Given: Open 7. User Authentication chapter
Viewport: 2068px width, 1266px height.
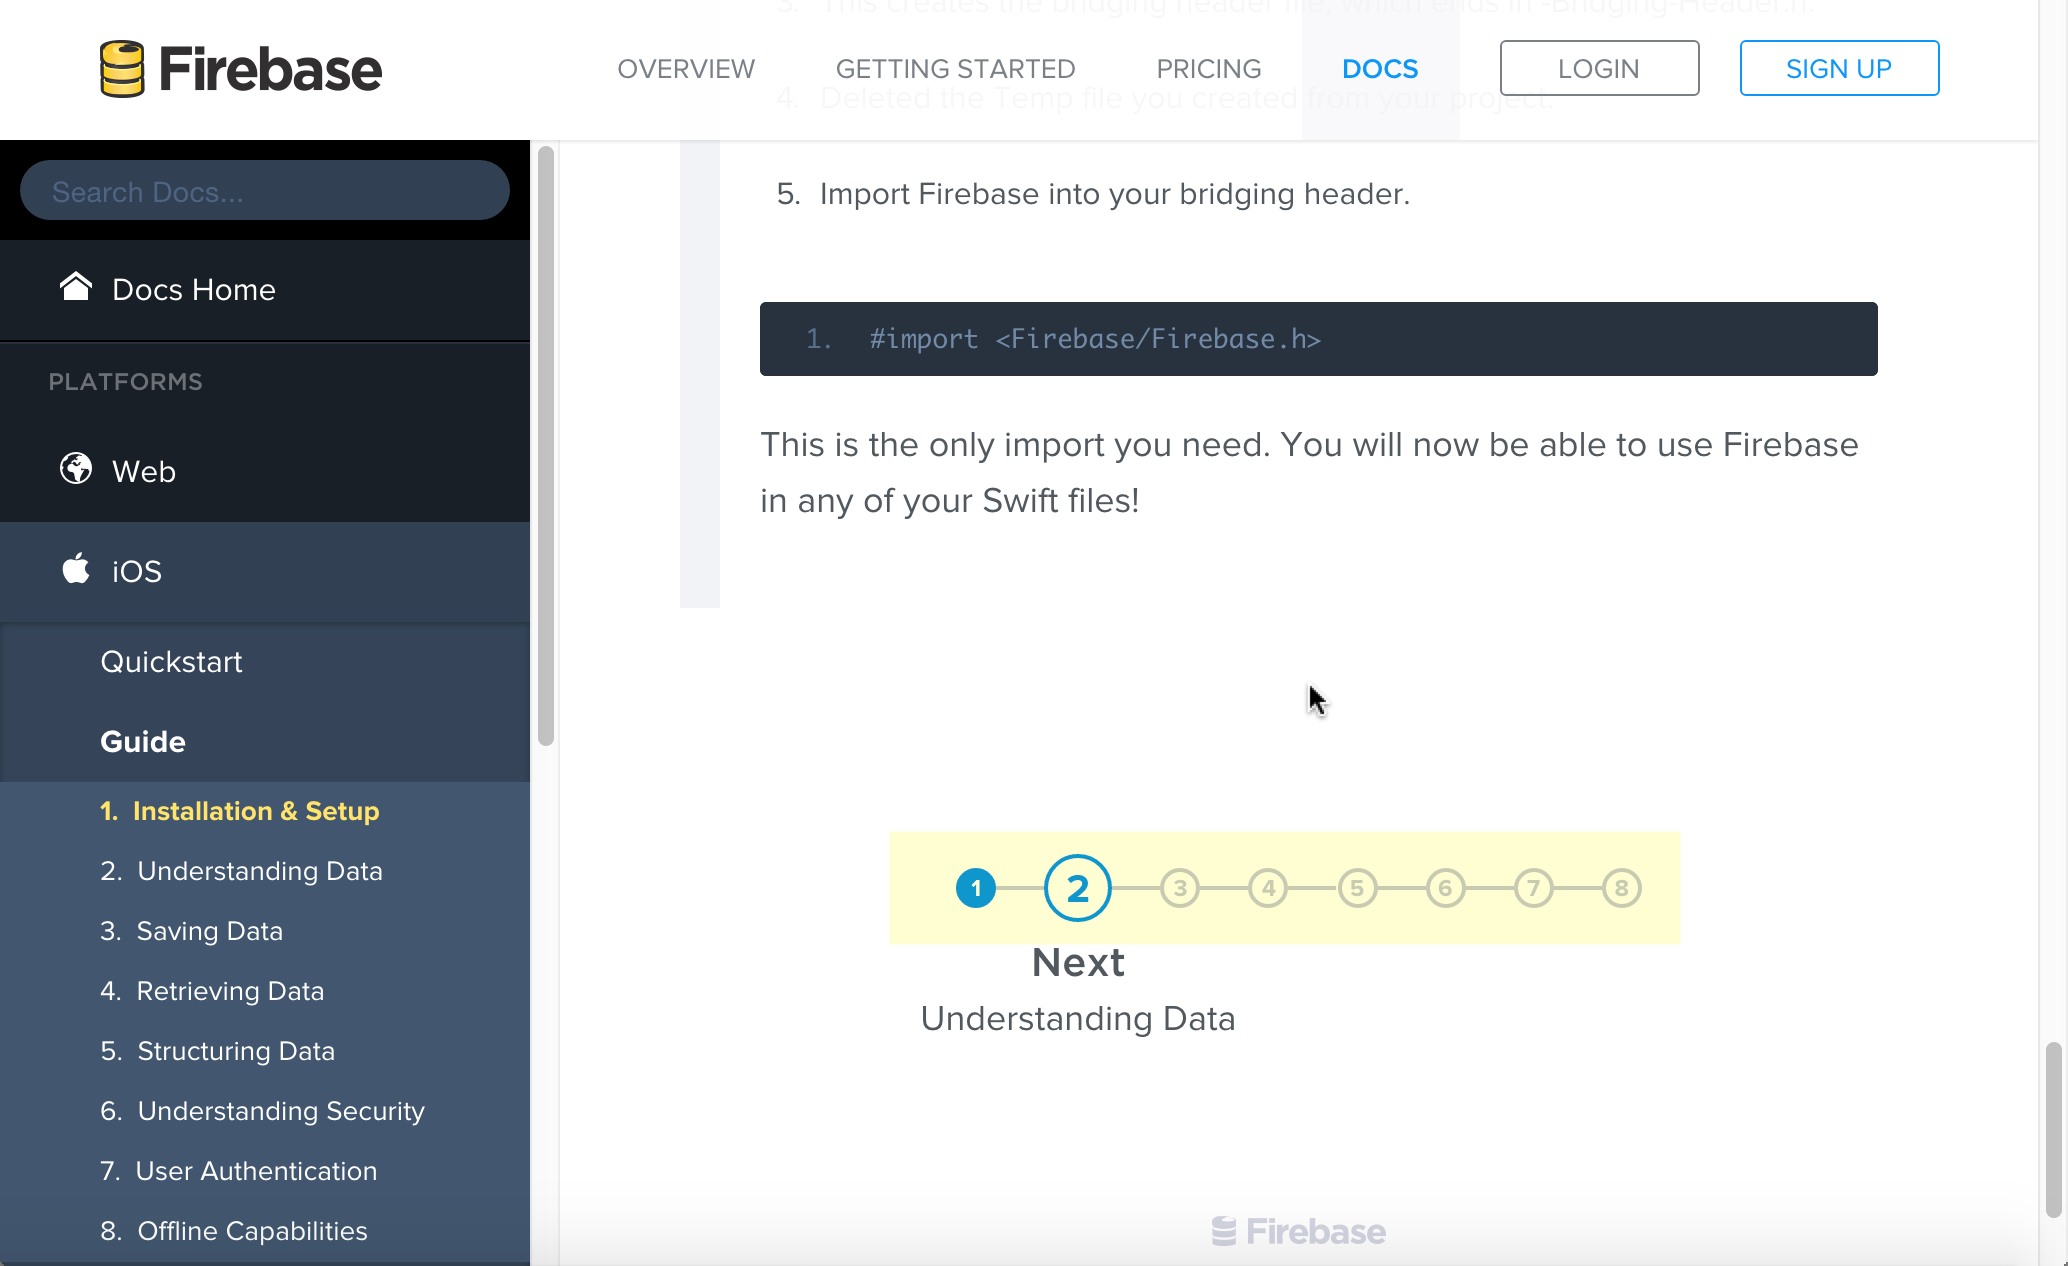Looking at the screenshot, I should tap(238, 1171).
